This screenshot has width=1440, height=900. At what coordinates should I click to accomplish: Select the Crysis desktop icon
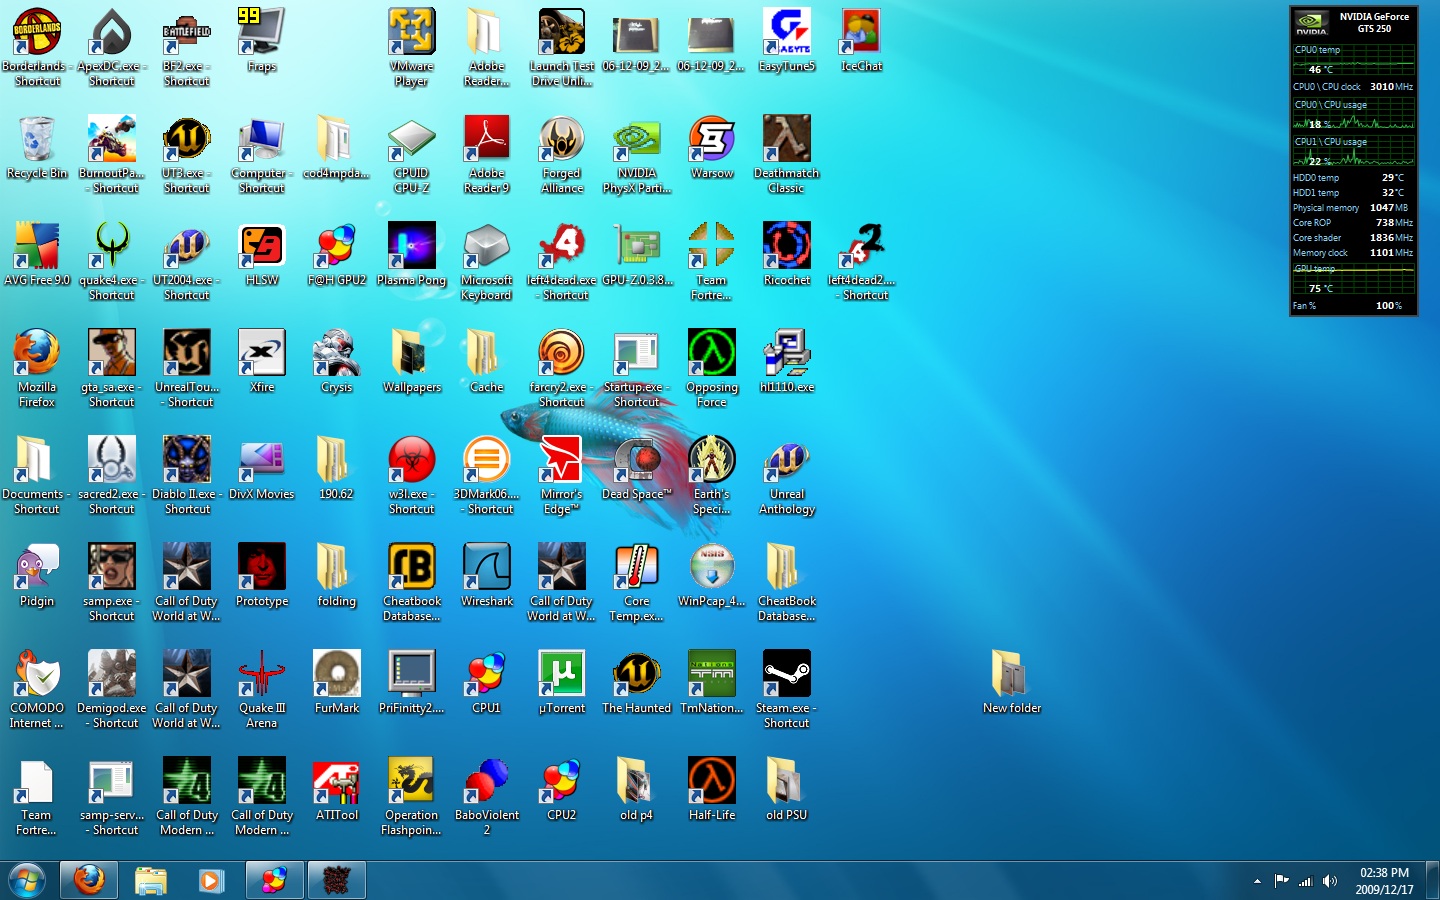pyautogui.click(x=337, y=353)
